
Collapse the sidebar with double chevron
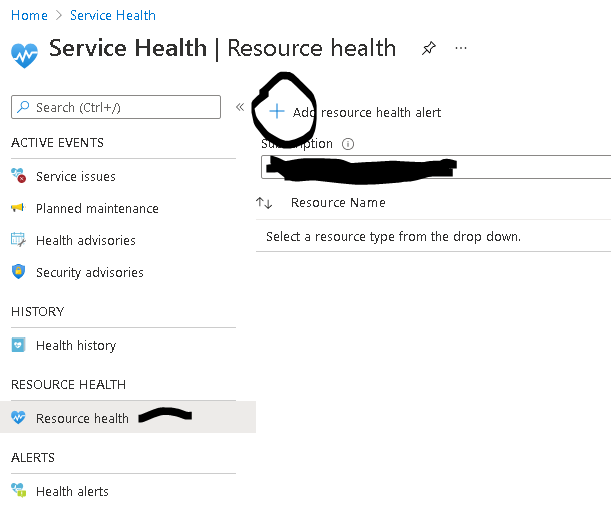[240, 107]
